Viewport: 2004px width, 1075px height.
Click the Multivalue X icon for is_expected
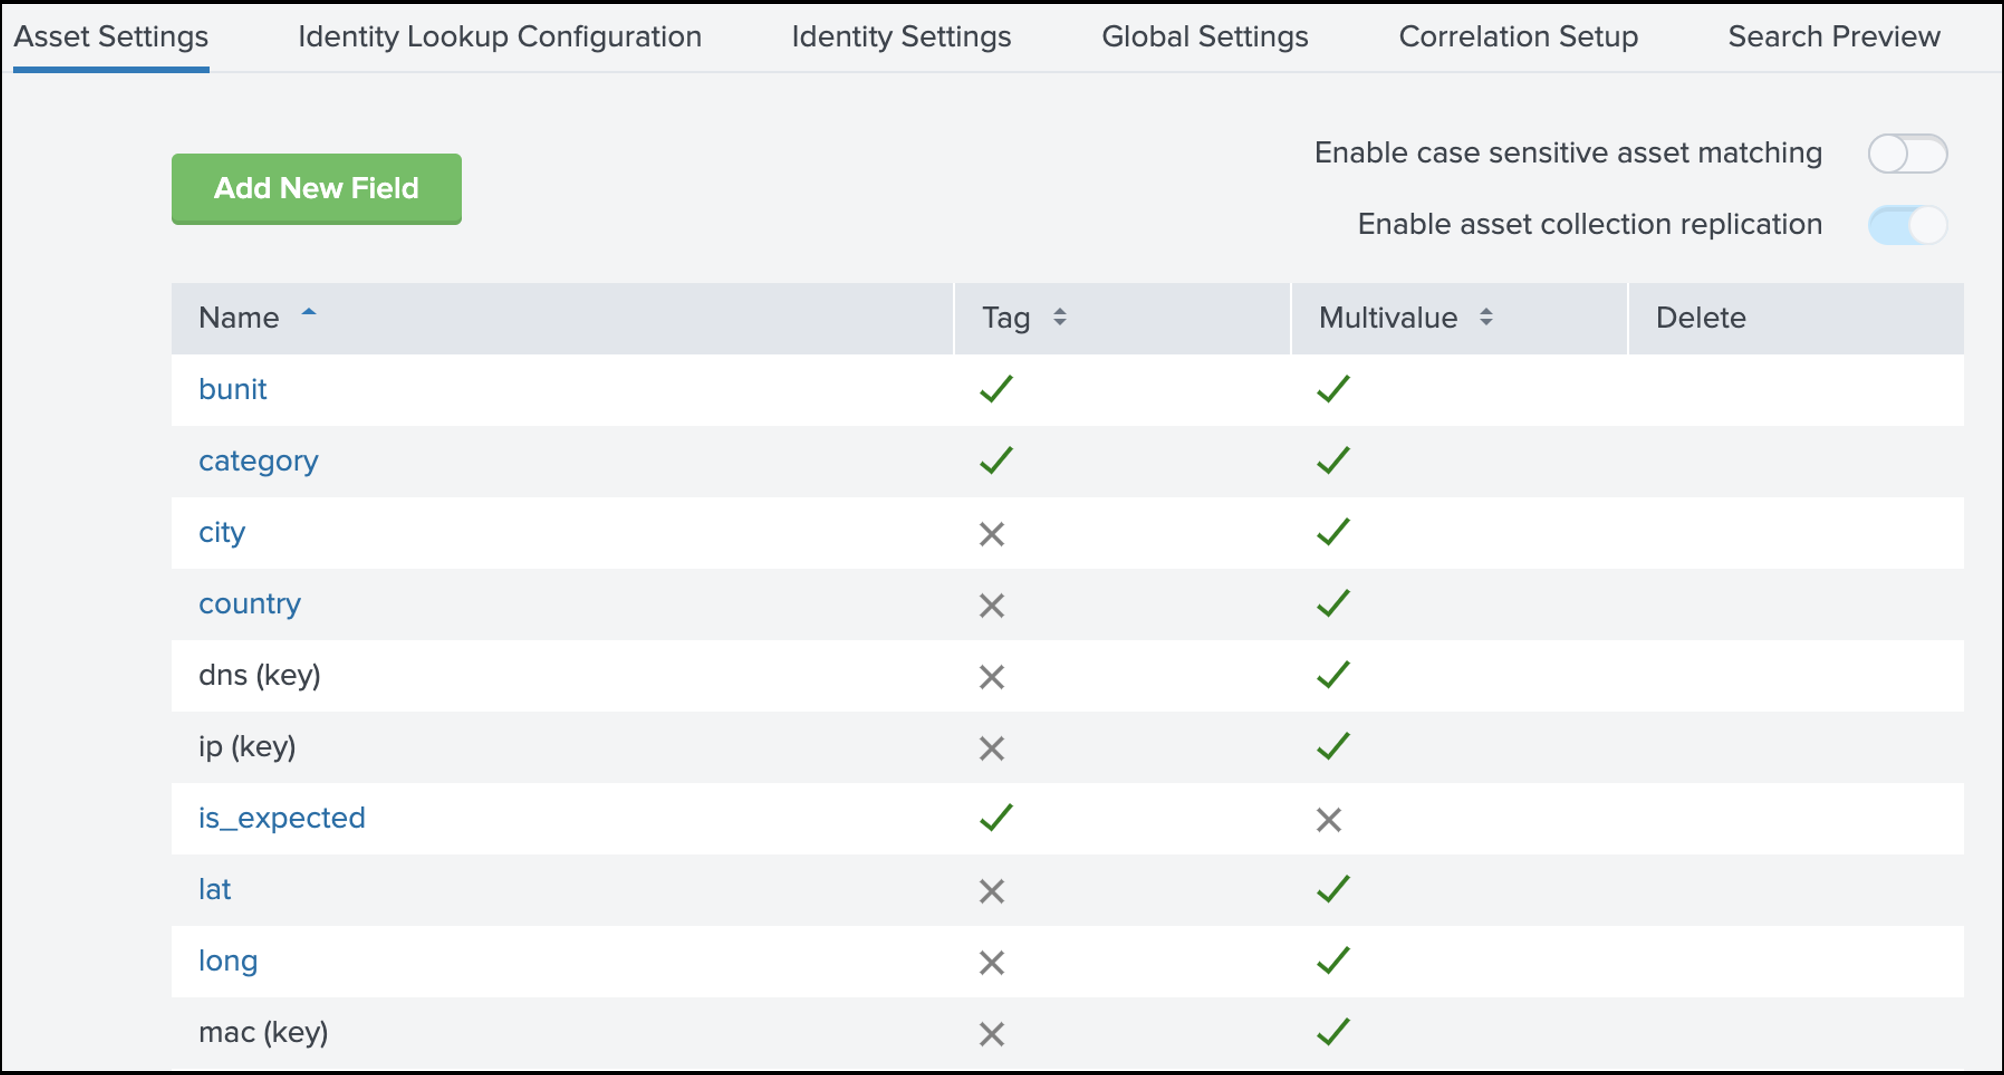(1328, 820)
